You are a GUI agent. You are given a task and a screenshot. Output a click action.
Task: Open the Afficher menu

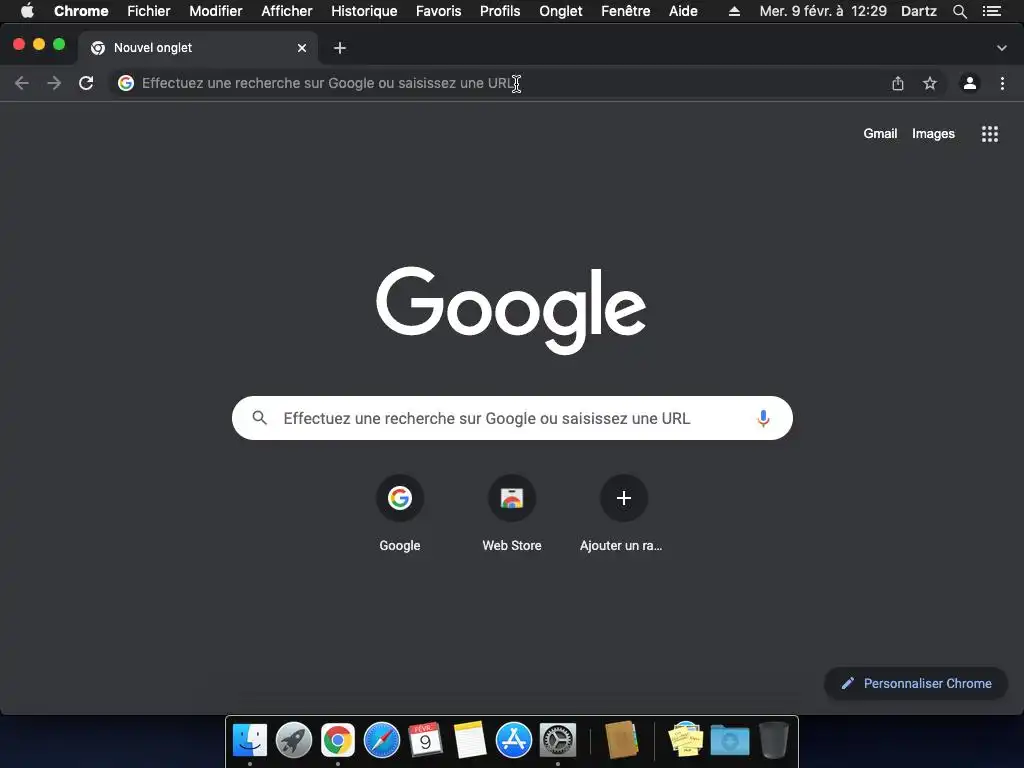click(x=287, y=11)
